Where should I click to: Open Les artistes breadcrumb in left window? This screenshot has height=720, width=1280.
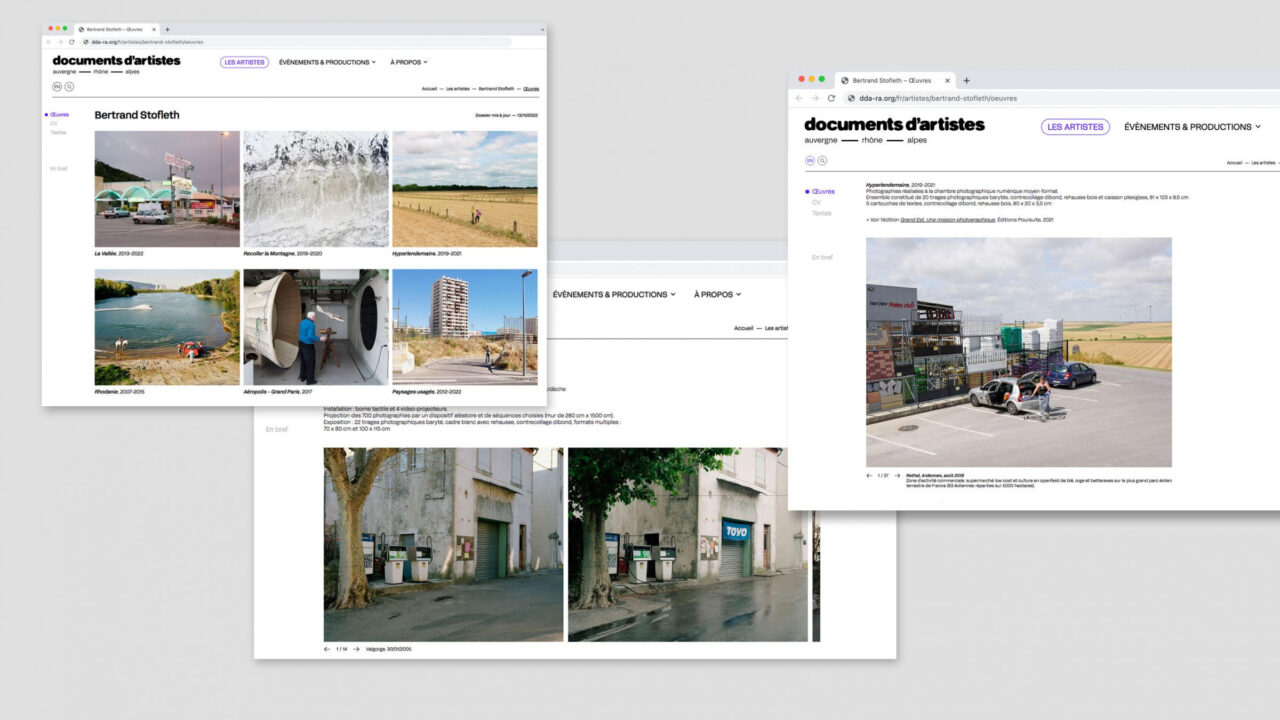(457, 88)
